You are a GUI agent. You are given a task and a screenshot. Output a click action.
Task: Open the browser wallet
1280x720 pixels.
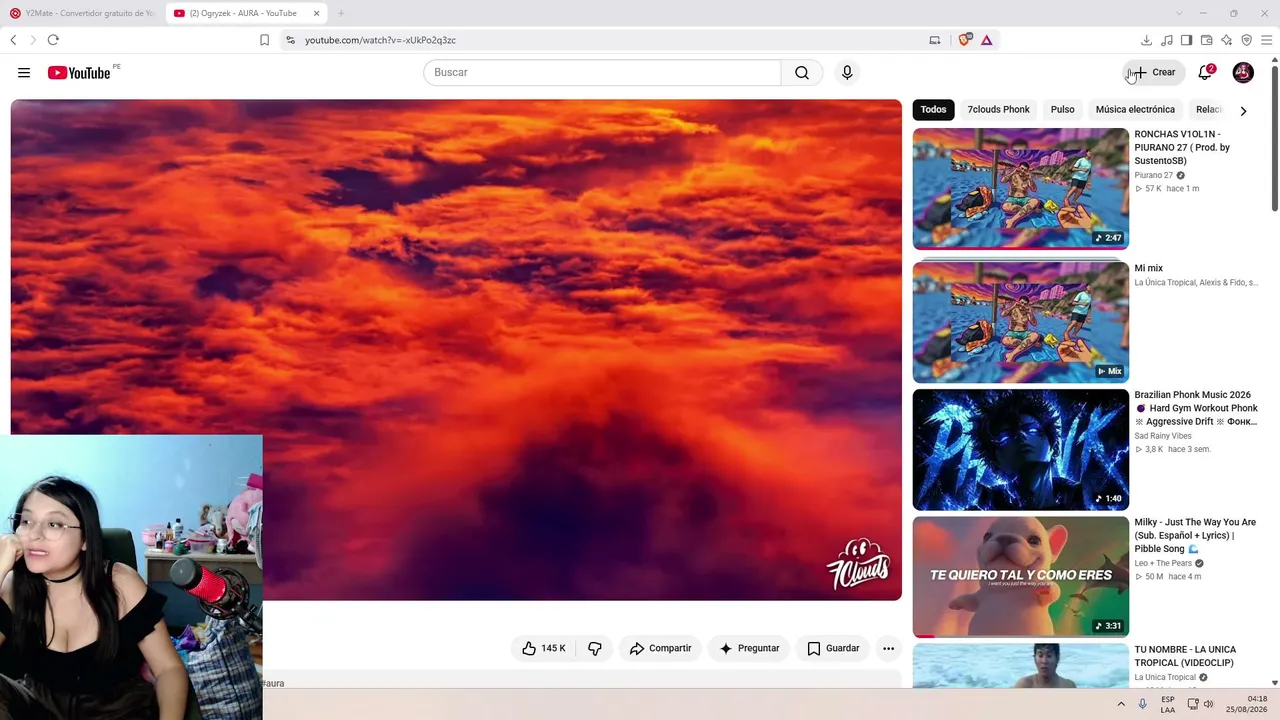tap(1206, 40)
